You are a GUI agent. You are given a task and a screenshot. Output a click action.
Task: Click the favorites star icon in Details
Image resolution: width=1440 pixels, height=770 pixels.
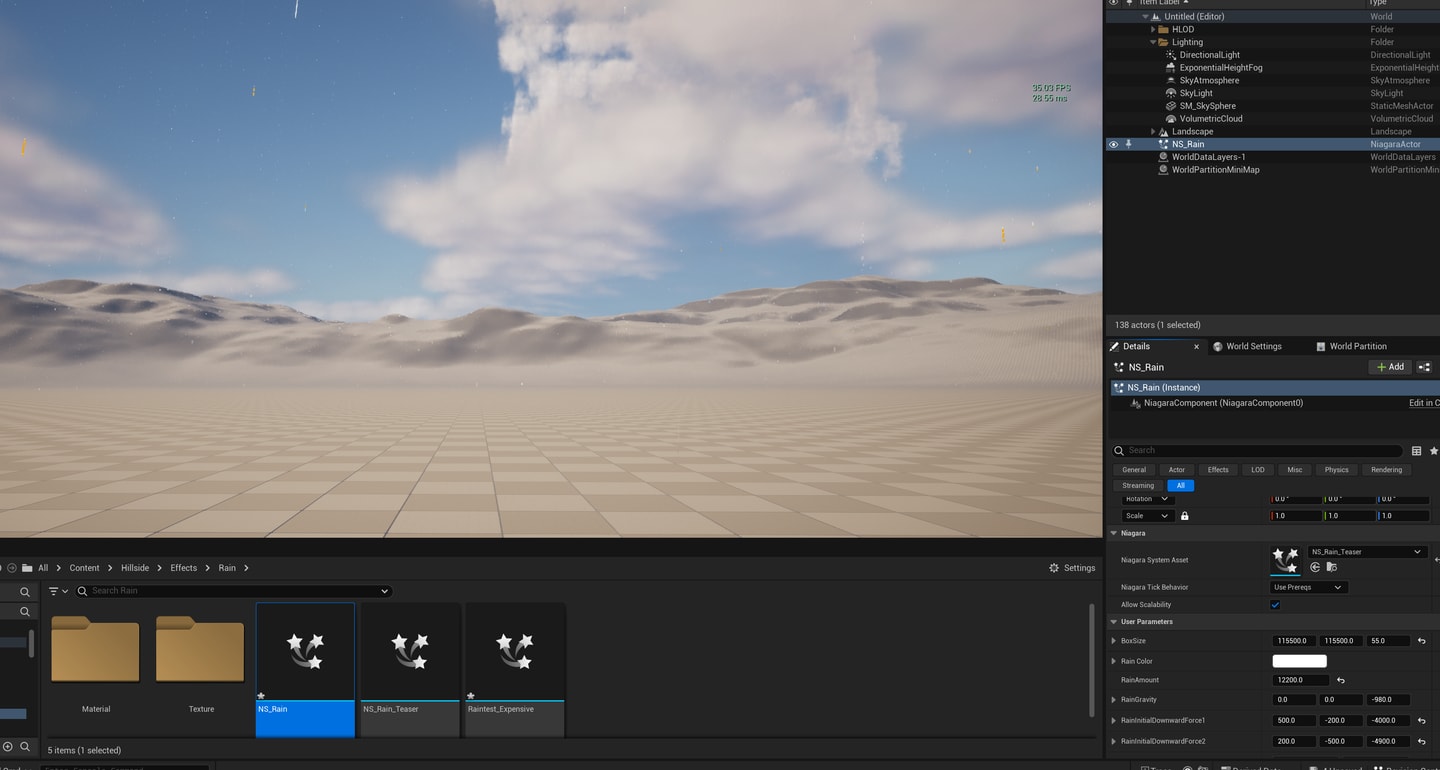pos(1434,451)
